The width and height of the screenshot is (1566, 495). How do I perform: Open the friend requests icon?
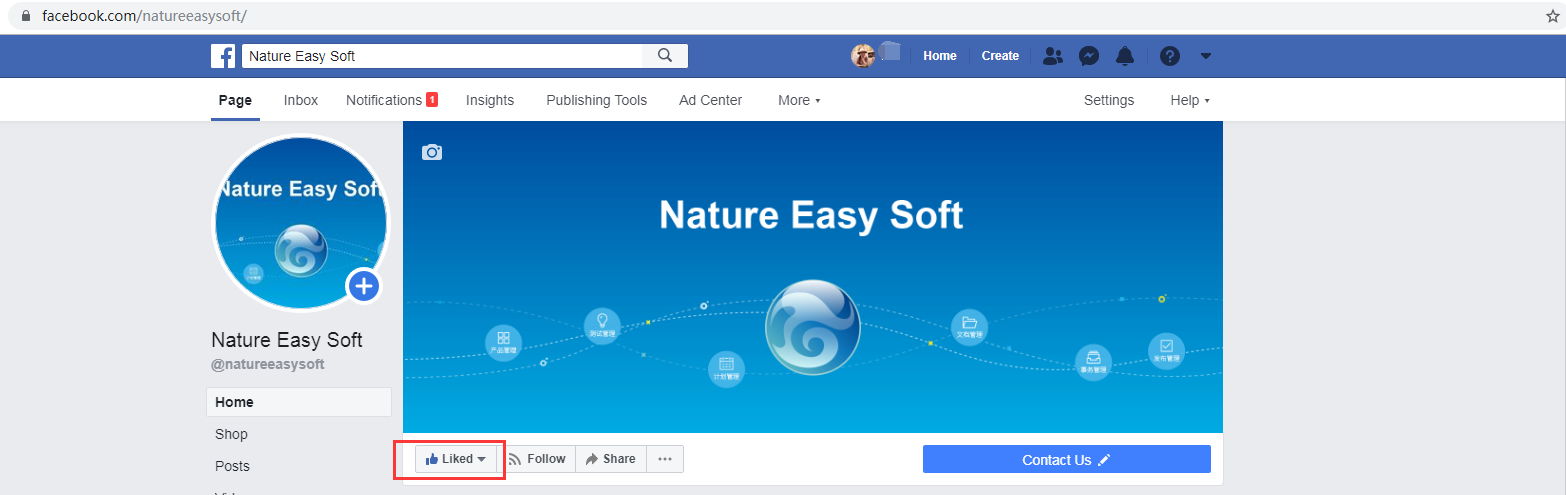tap(1052, 56)
